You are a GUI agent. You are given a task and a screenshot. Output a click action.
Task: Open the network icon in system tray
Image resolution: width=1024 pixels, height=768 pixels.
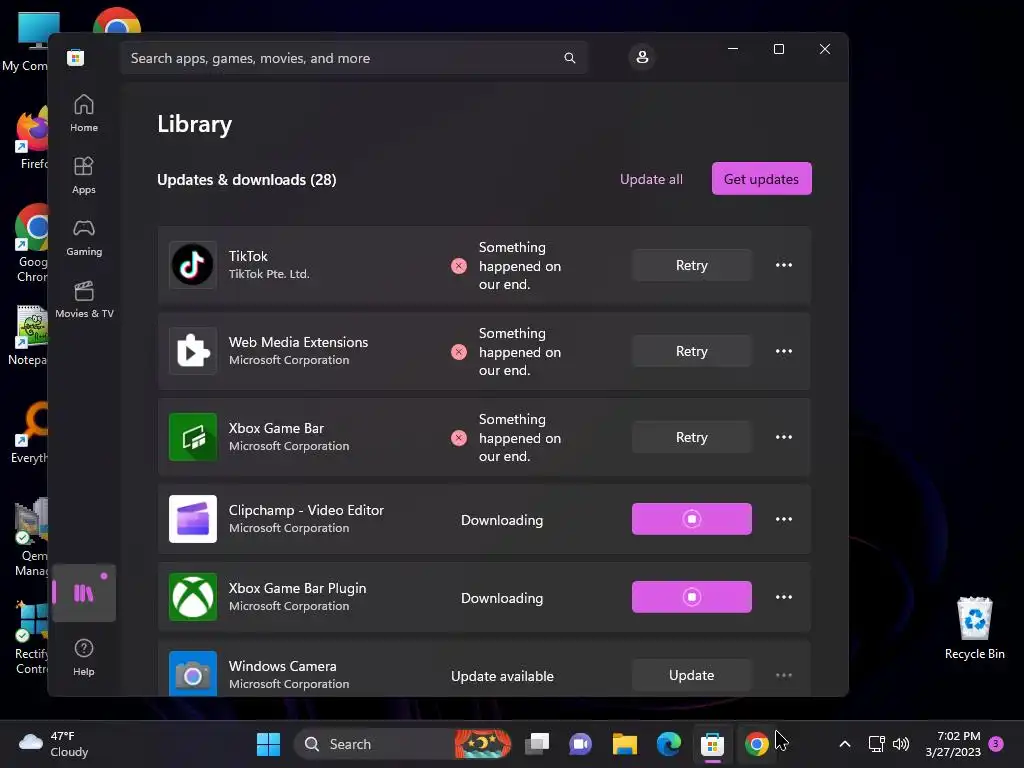point(876,744)
